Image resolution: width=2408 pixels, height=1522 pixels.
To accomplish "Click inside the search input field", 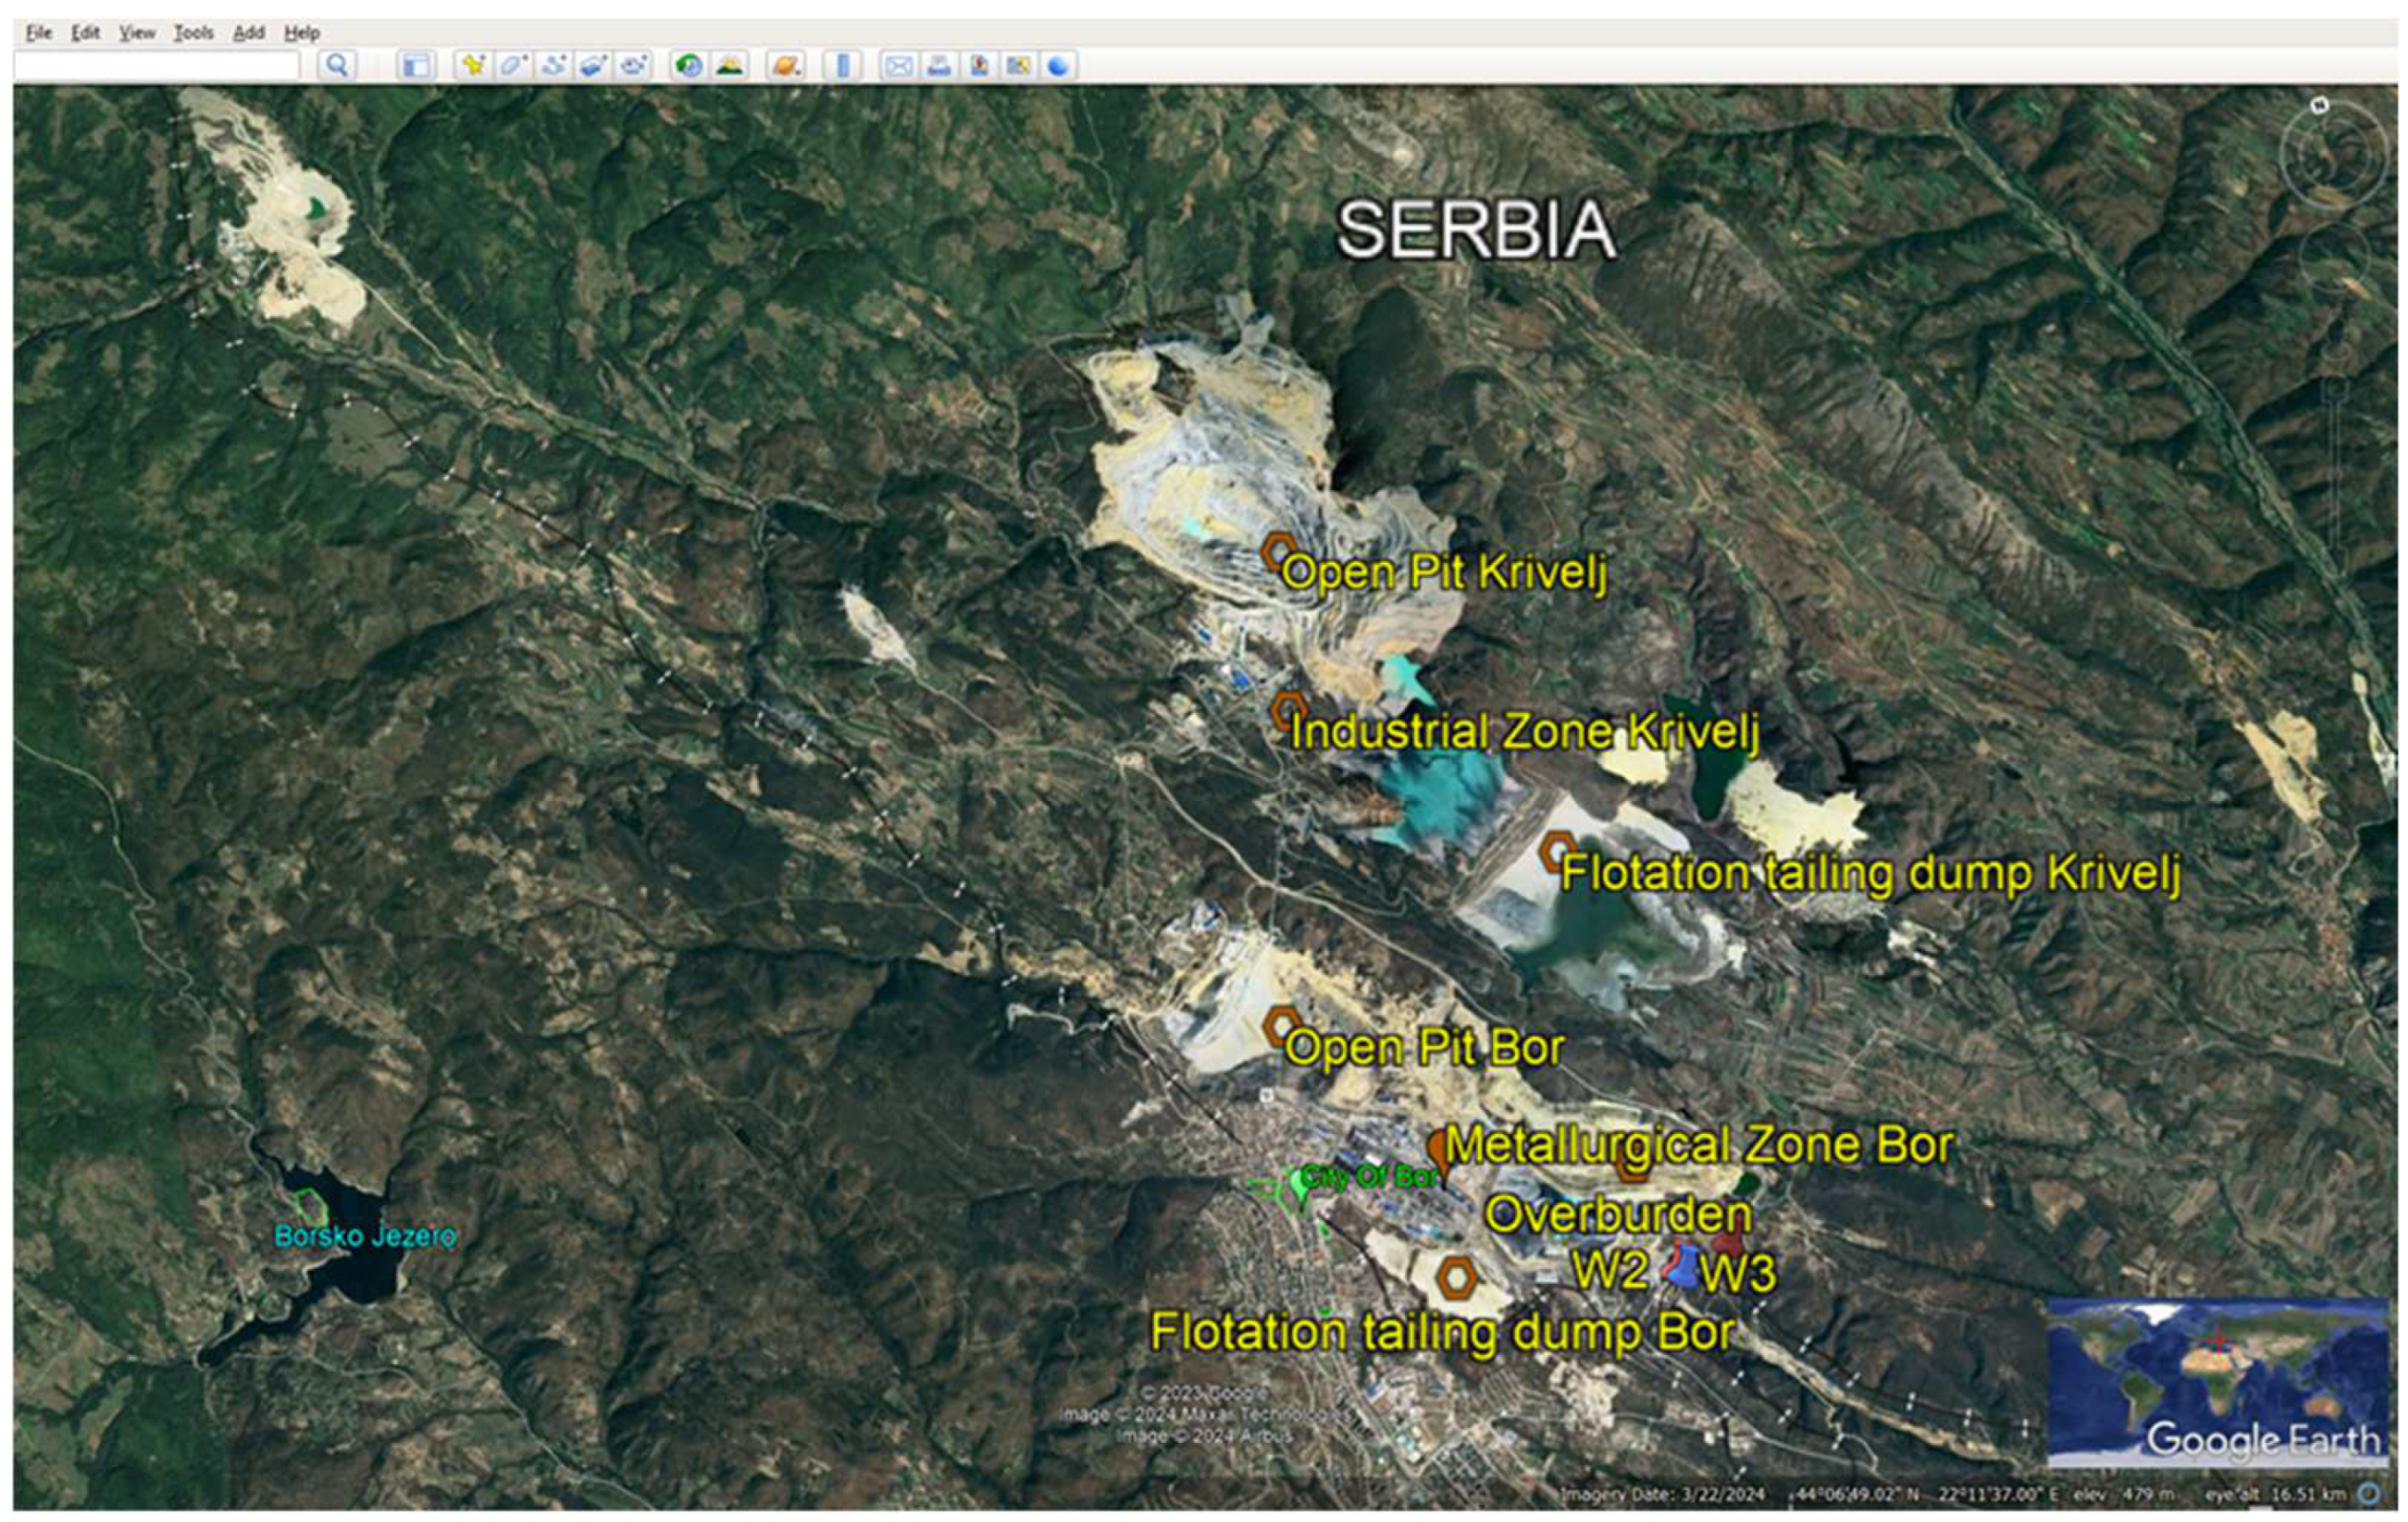I will tap(156, 66).
